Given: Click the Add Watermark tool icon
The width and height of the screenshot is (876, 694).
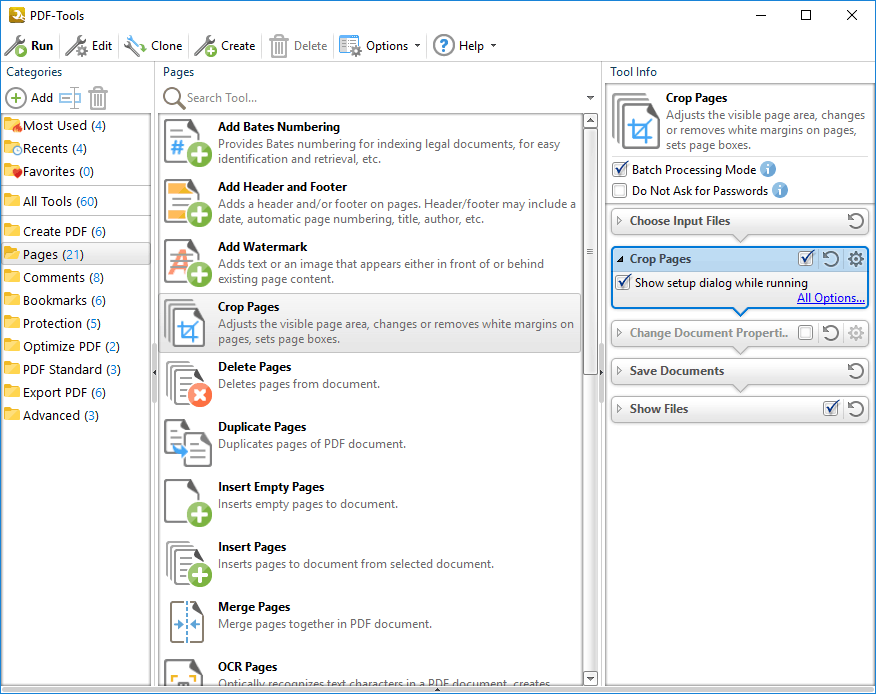Looking at the screenshot, I should click(187, 263).
